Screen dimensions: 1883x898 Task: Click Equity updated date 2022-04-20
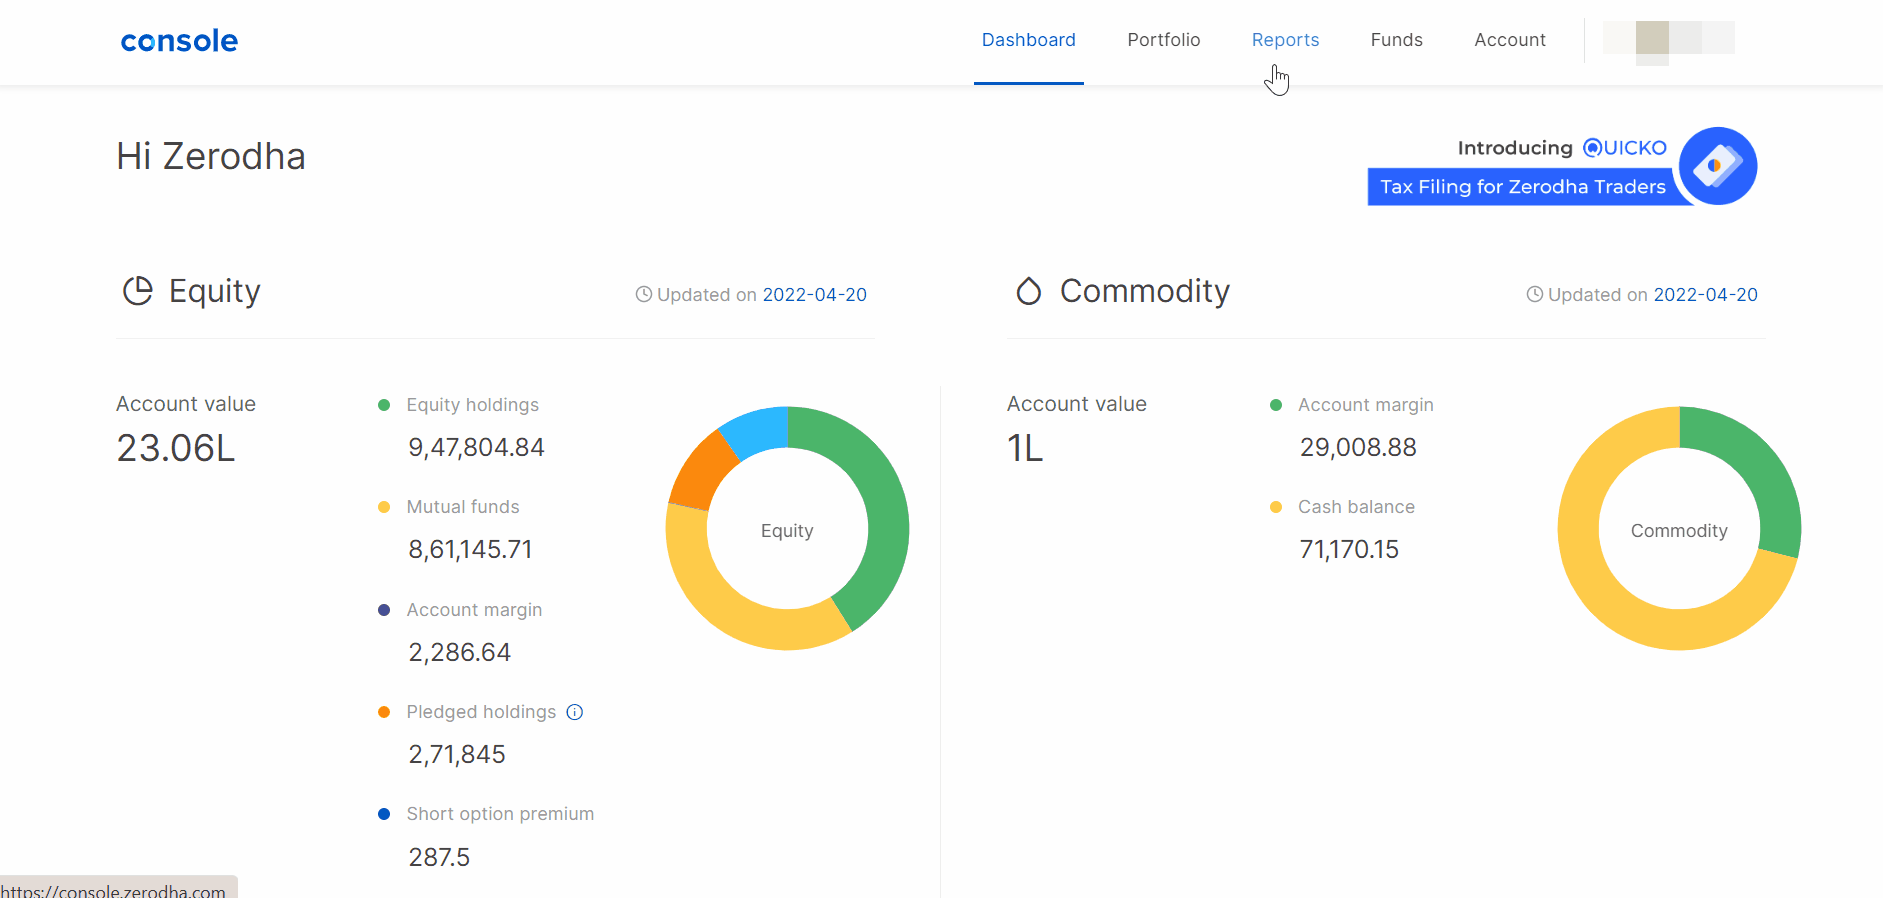(x=814, y=295)
